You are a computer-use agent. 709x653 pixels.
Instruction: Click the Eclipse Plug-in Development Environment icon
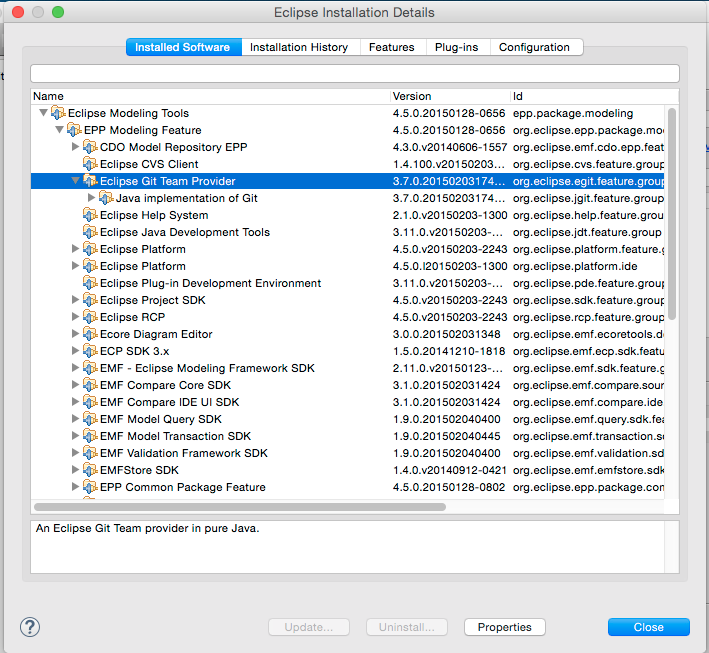(x=90, y=283)
